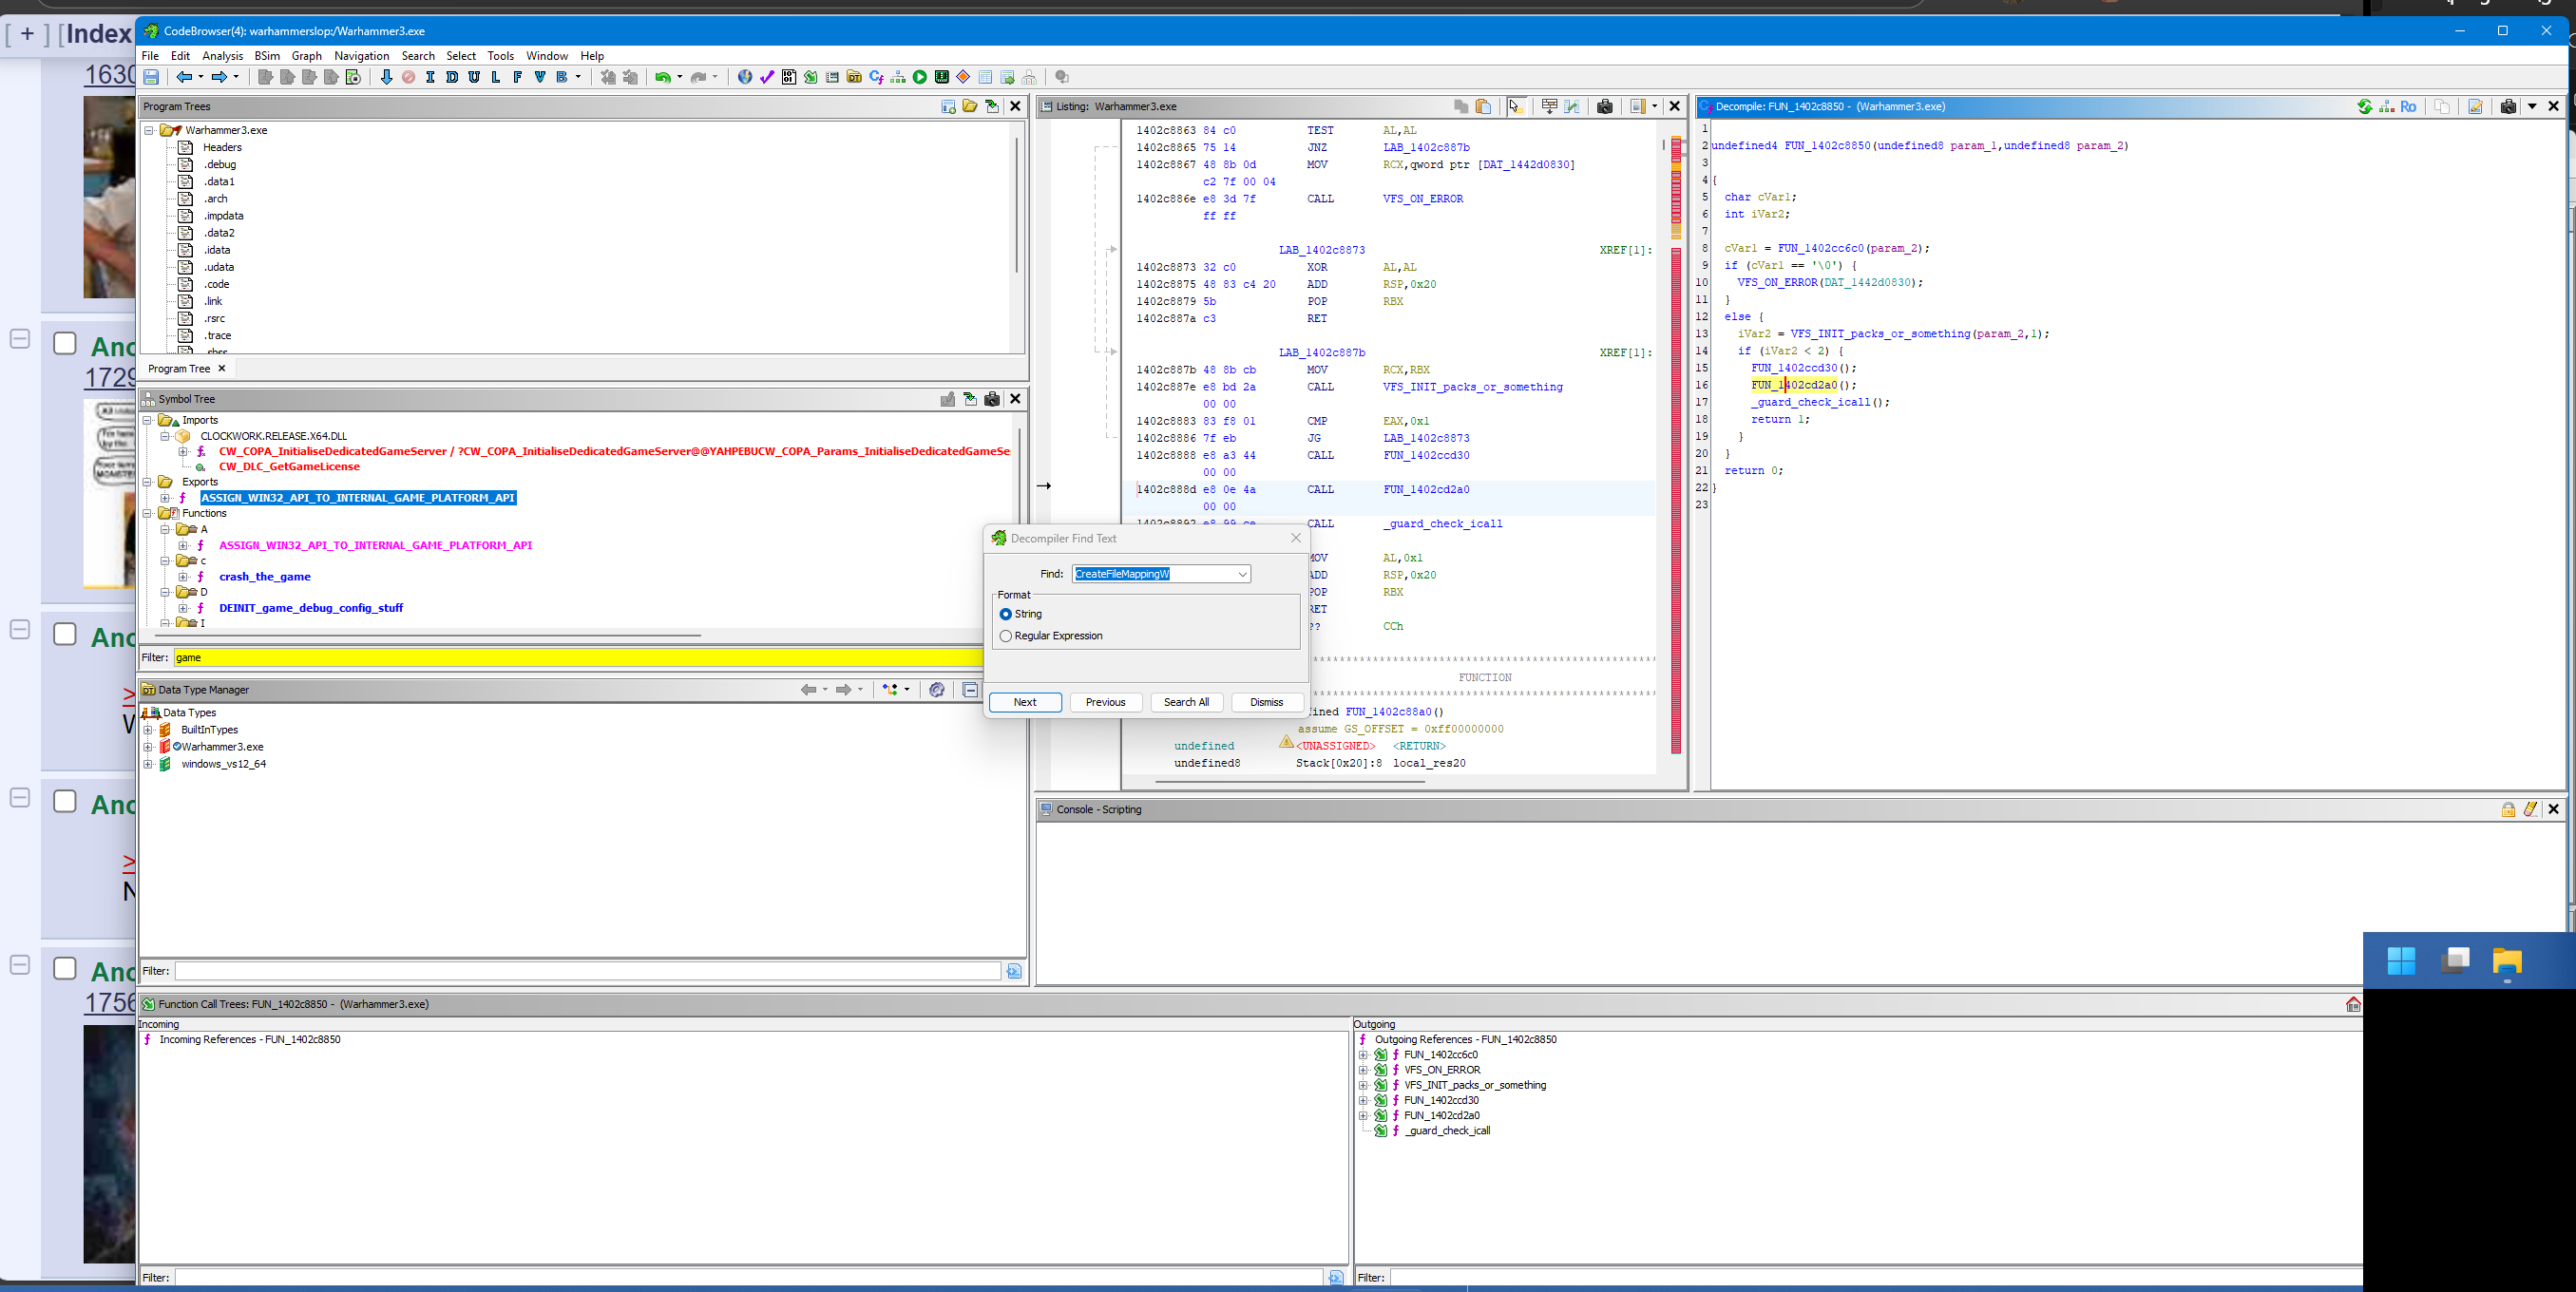The image size is (2576, 1292).
Task: Click the blue back navigation arrow
Action: 184,77
